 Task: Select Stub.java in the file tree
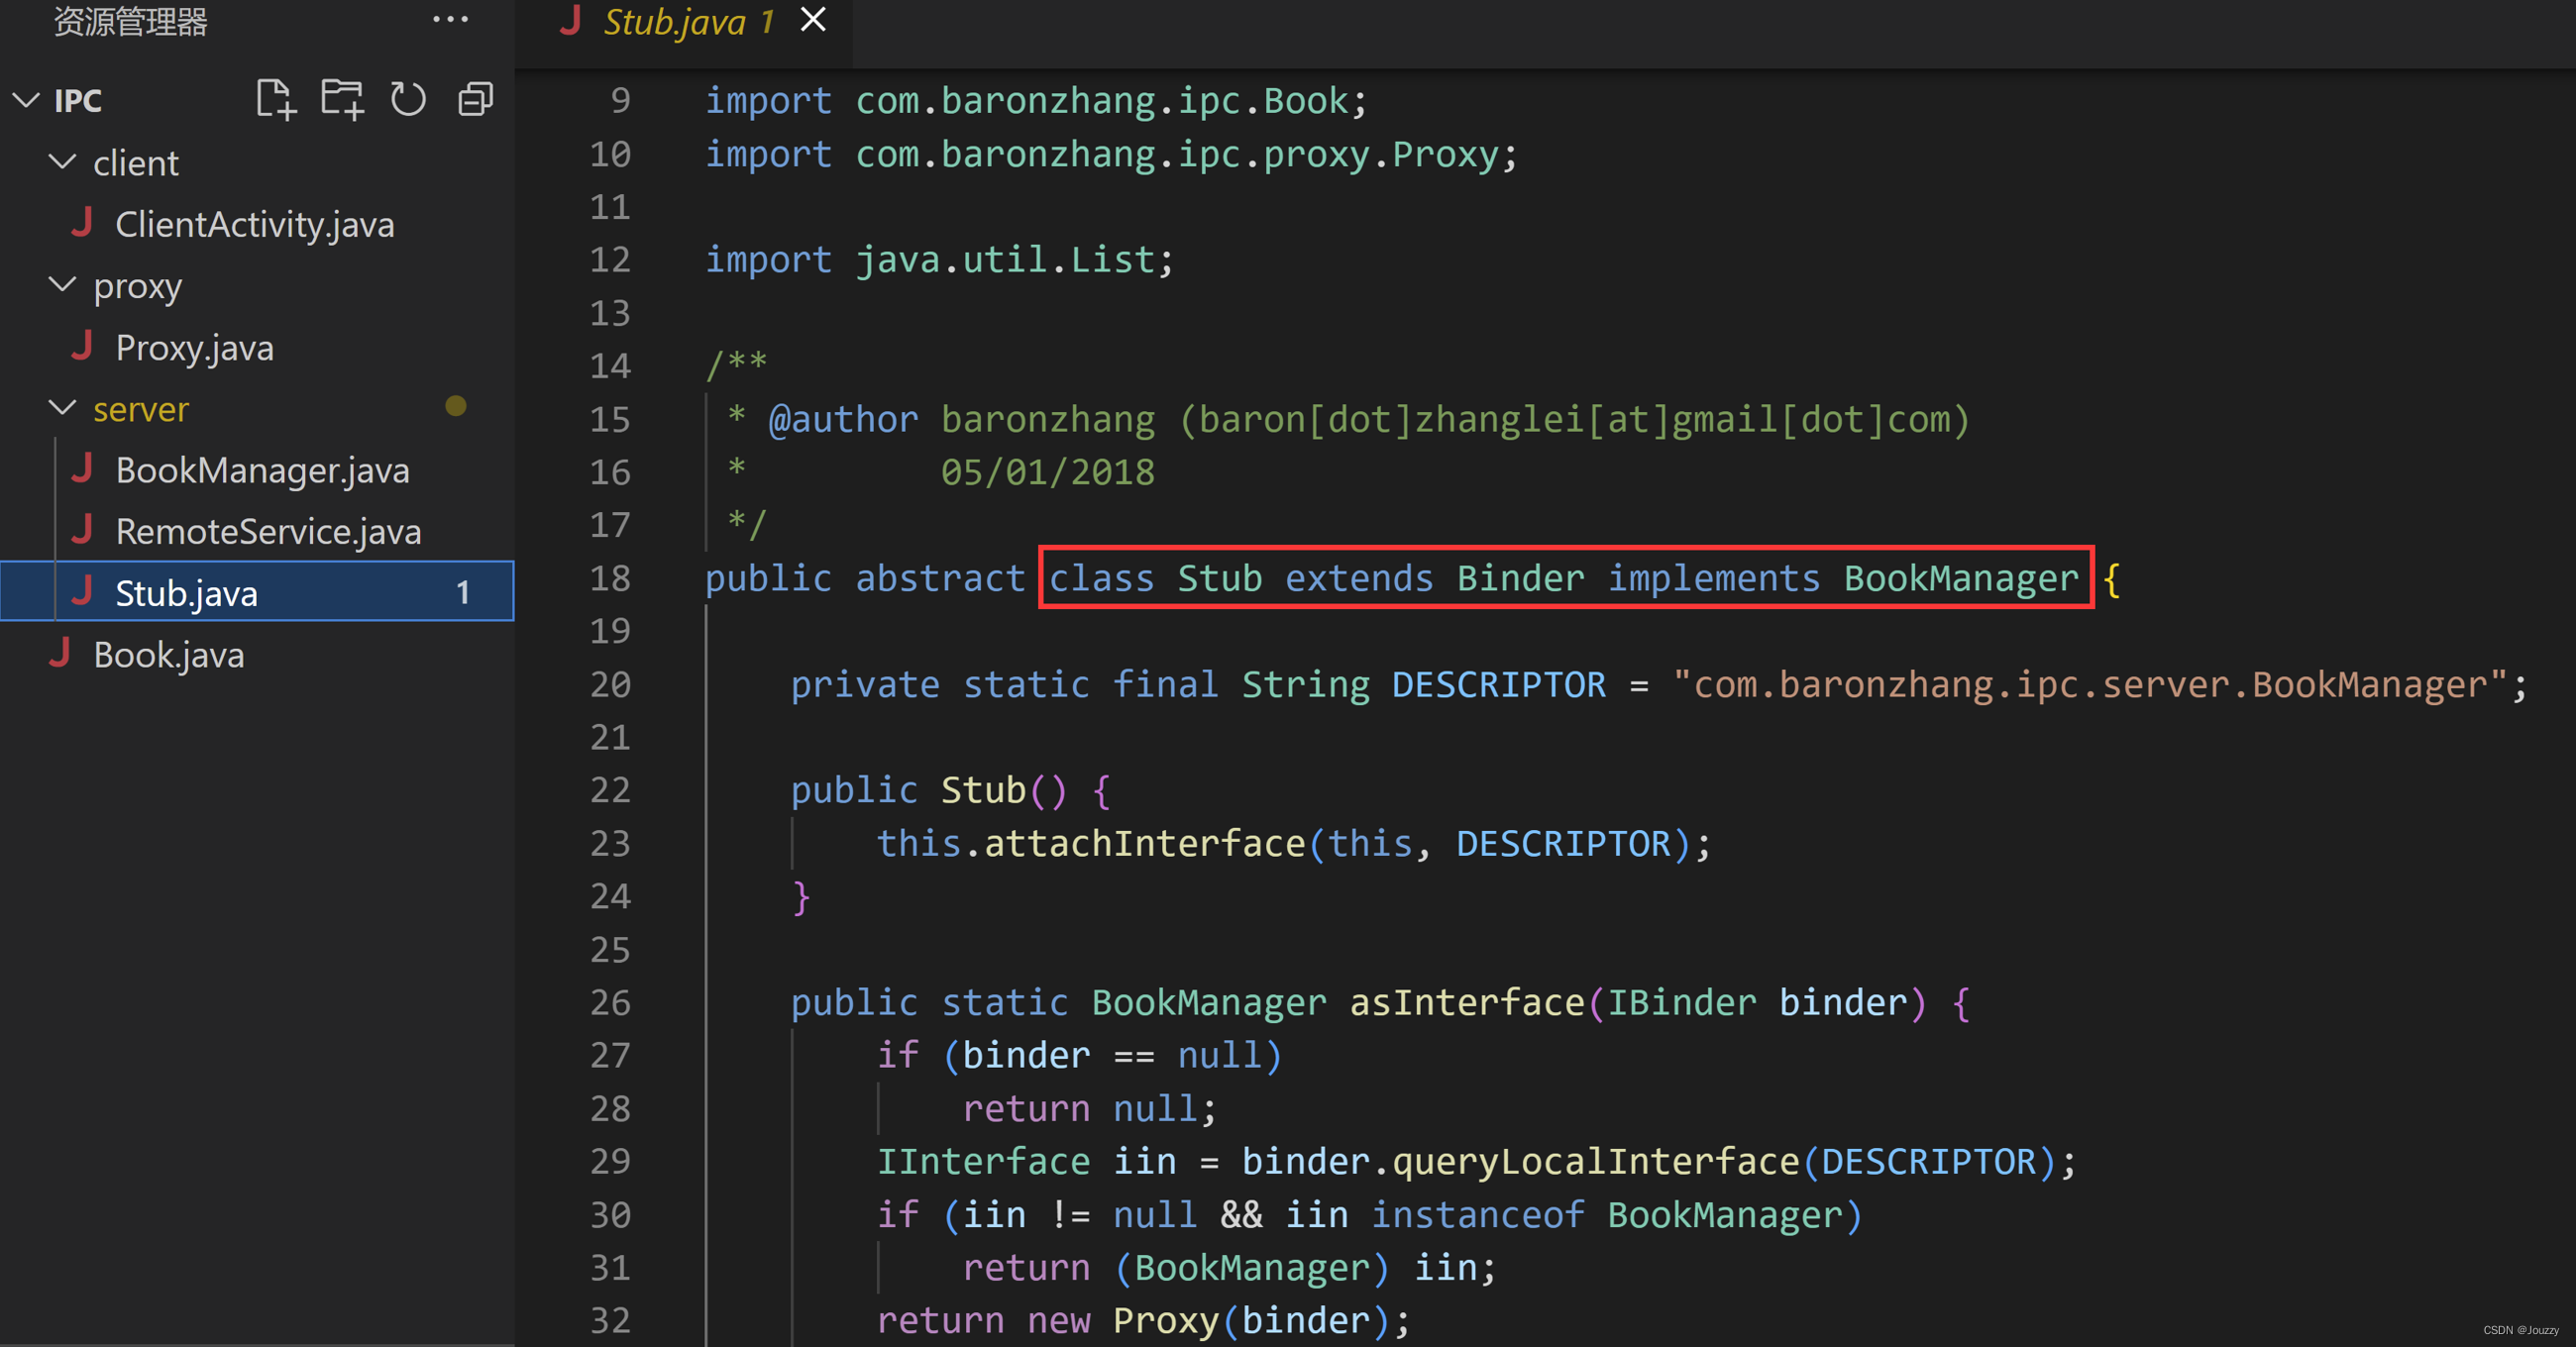pos(257,592)
